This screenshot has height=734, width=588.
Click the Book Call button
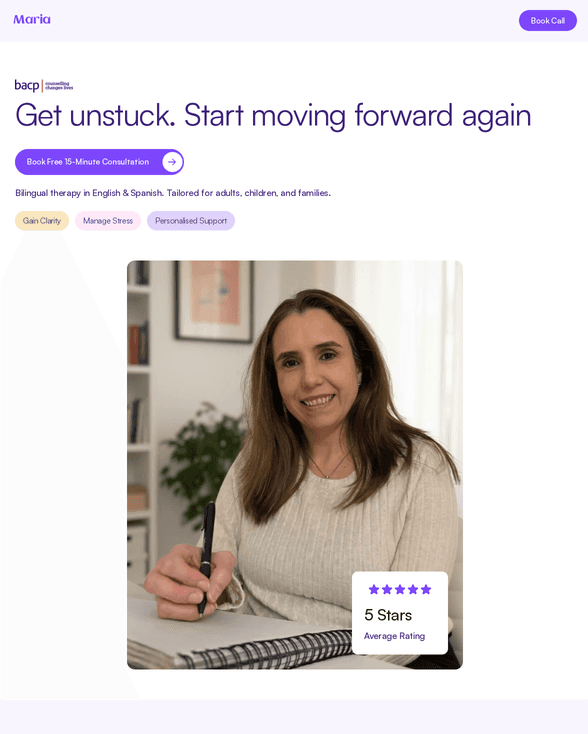tap(547, 21)
